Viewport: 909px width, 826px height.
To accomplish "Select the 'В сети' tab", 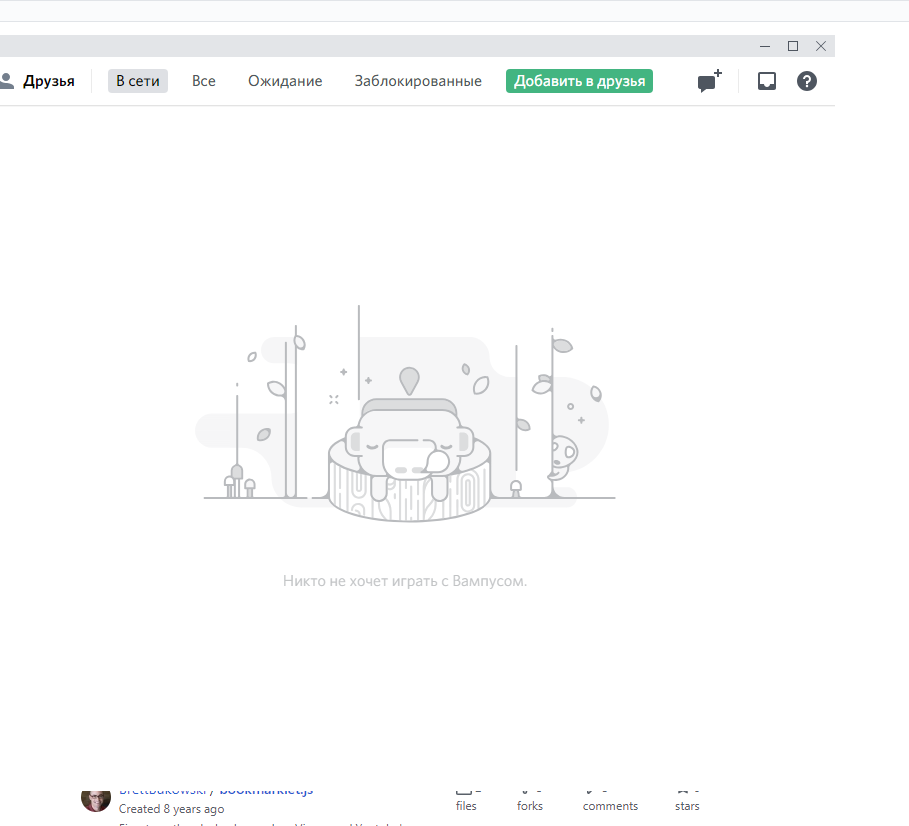I will coord(138,81).
